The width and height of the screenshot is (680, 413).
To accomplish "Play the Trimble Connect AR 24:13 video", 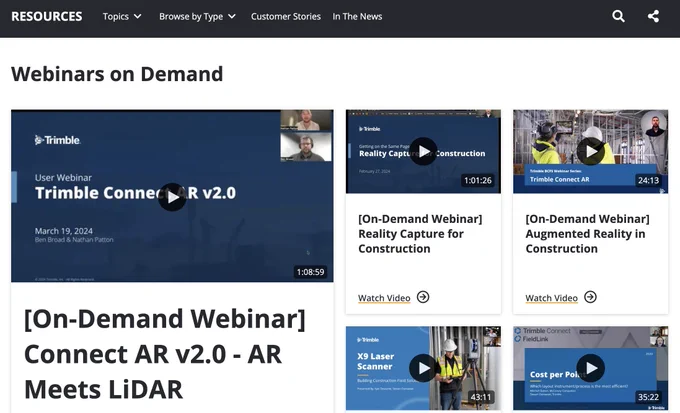I will pos(591,151).
